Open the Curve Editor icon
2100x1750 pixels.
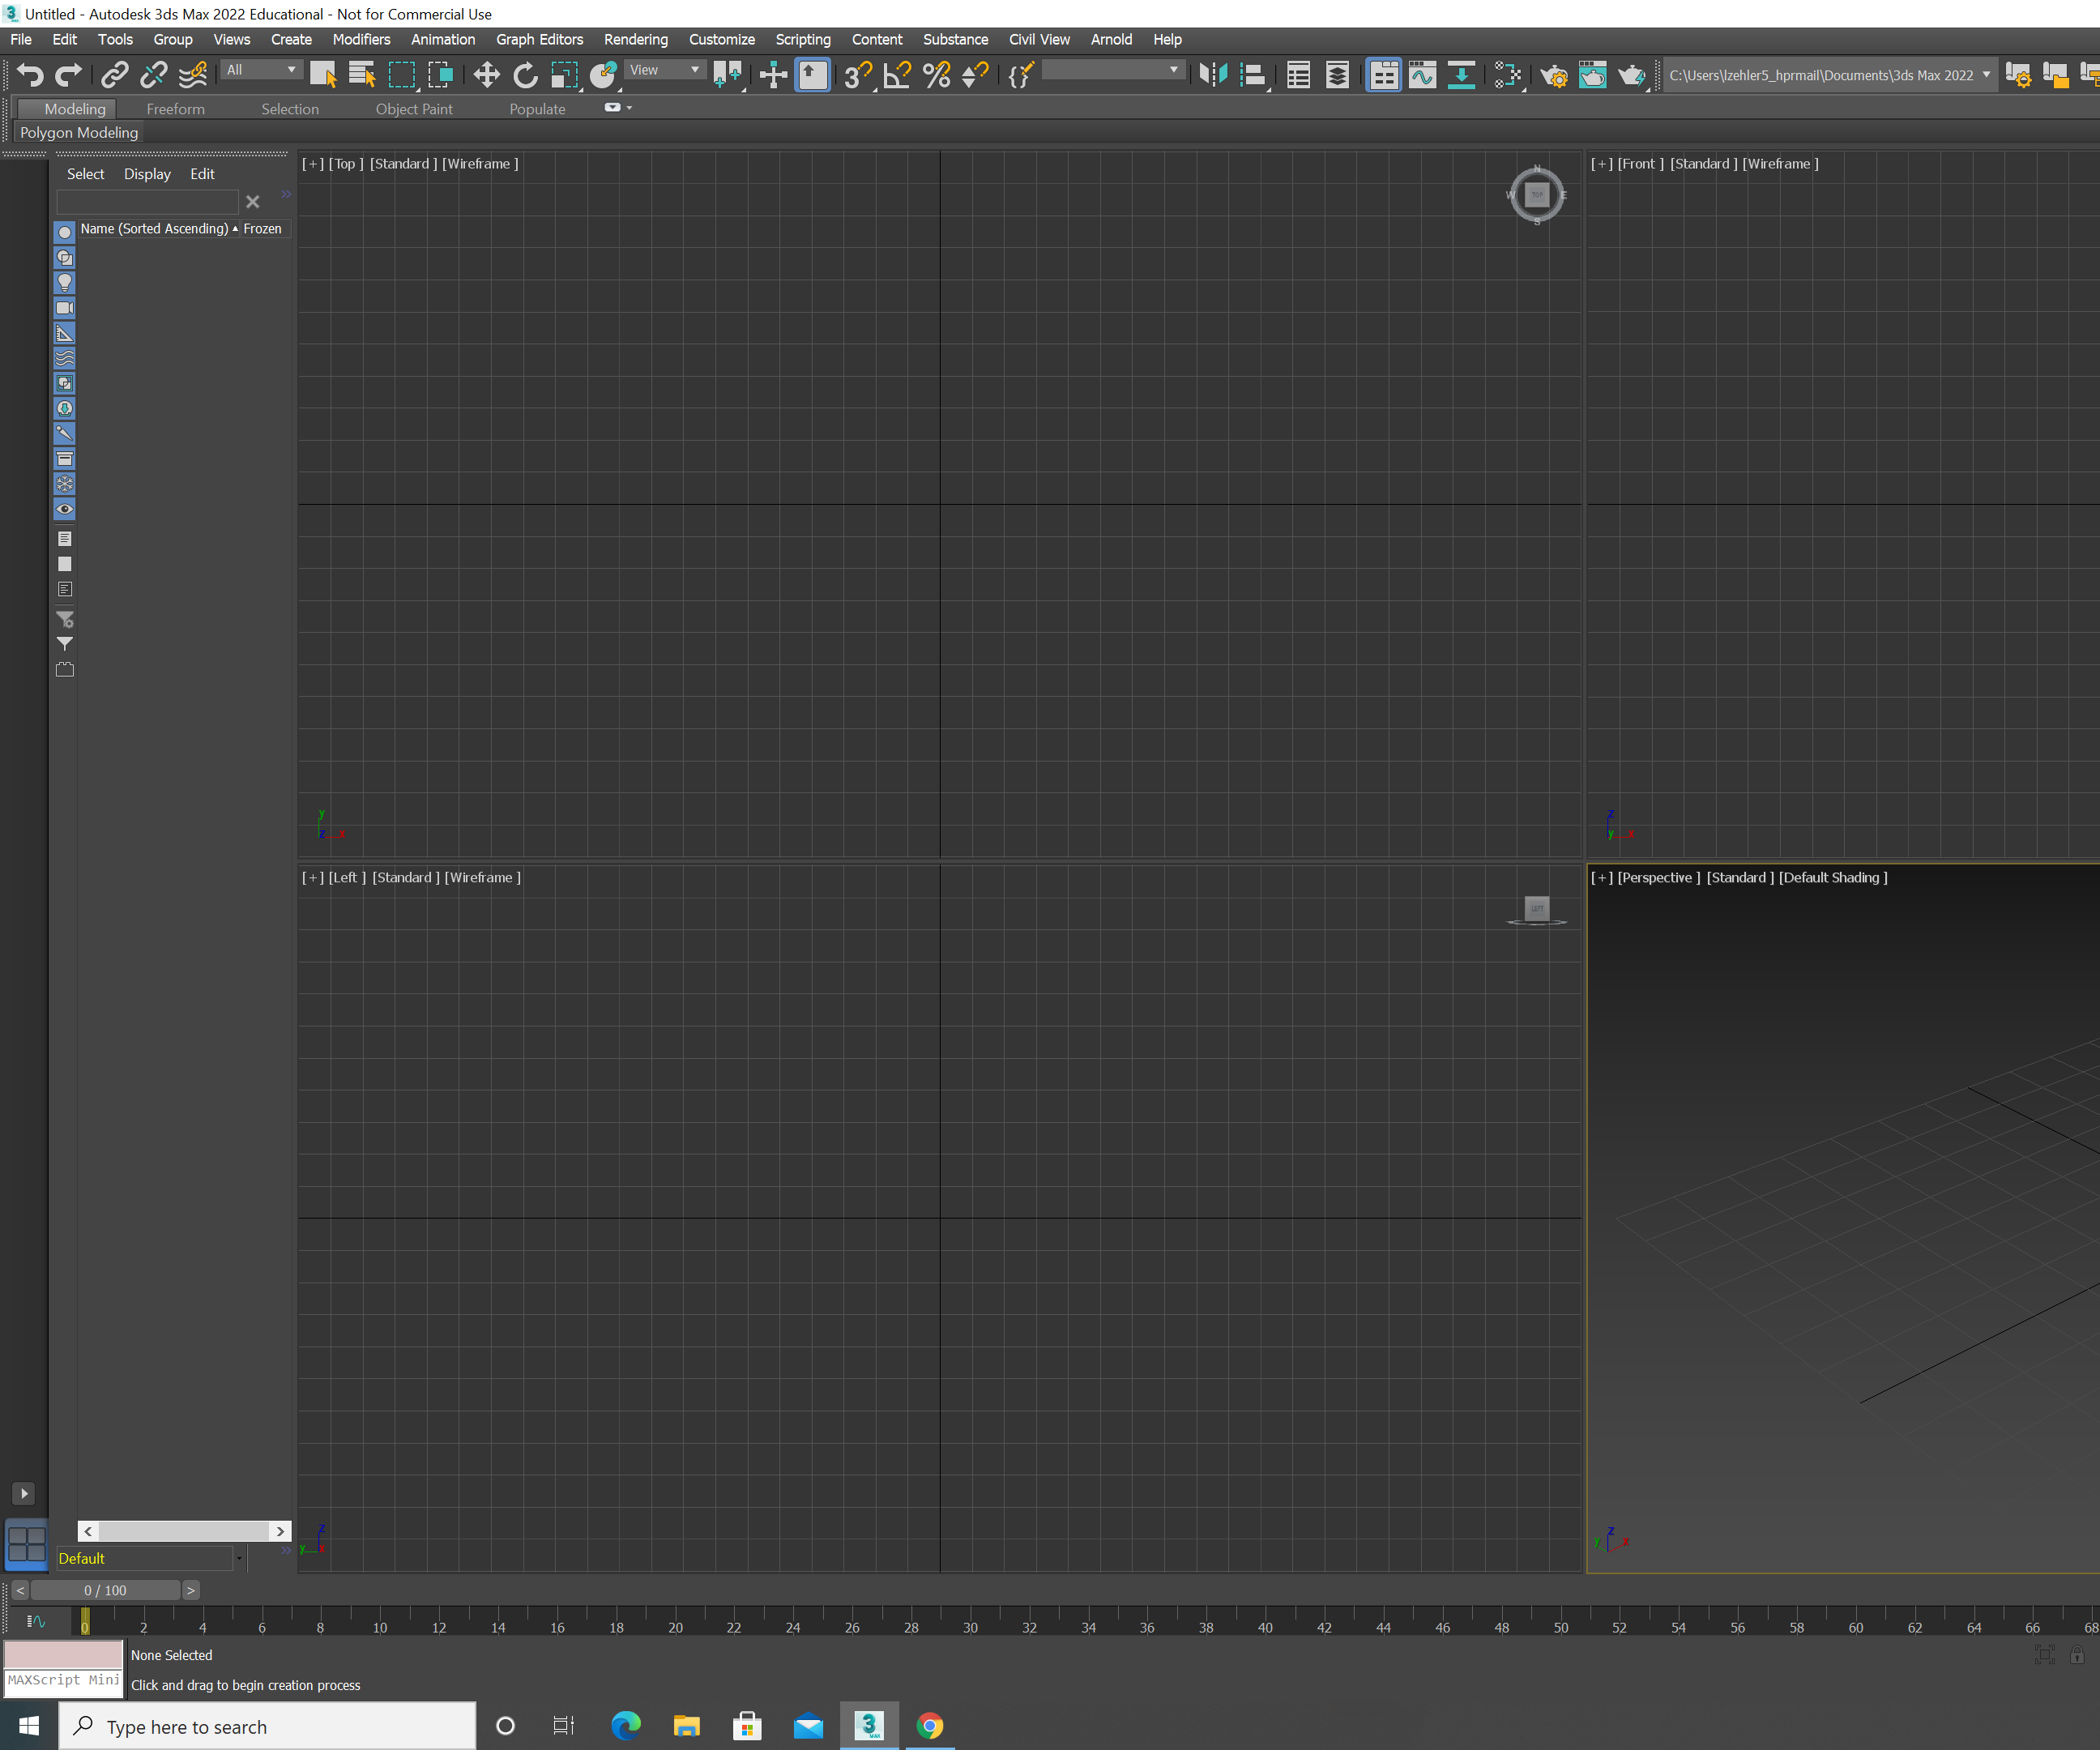point(1422,75)
